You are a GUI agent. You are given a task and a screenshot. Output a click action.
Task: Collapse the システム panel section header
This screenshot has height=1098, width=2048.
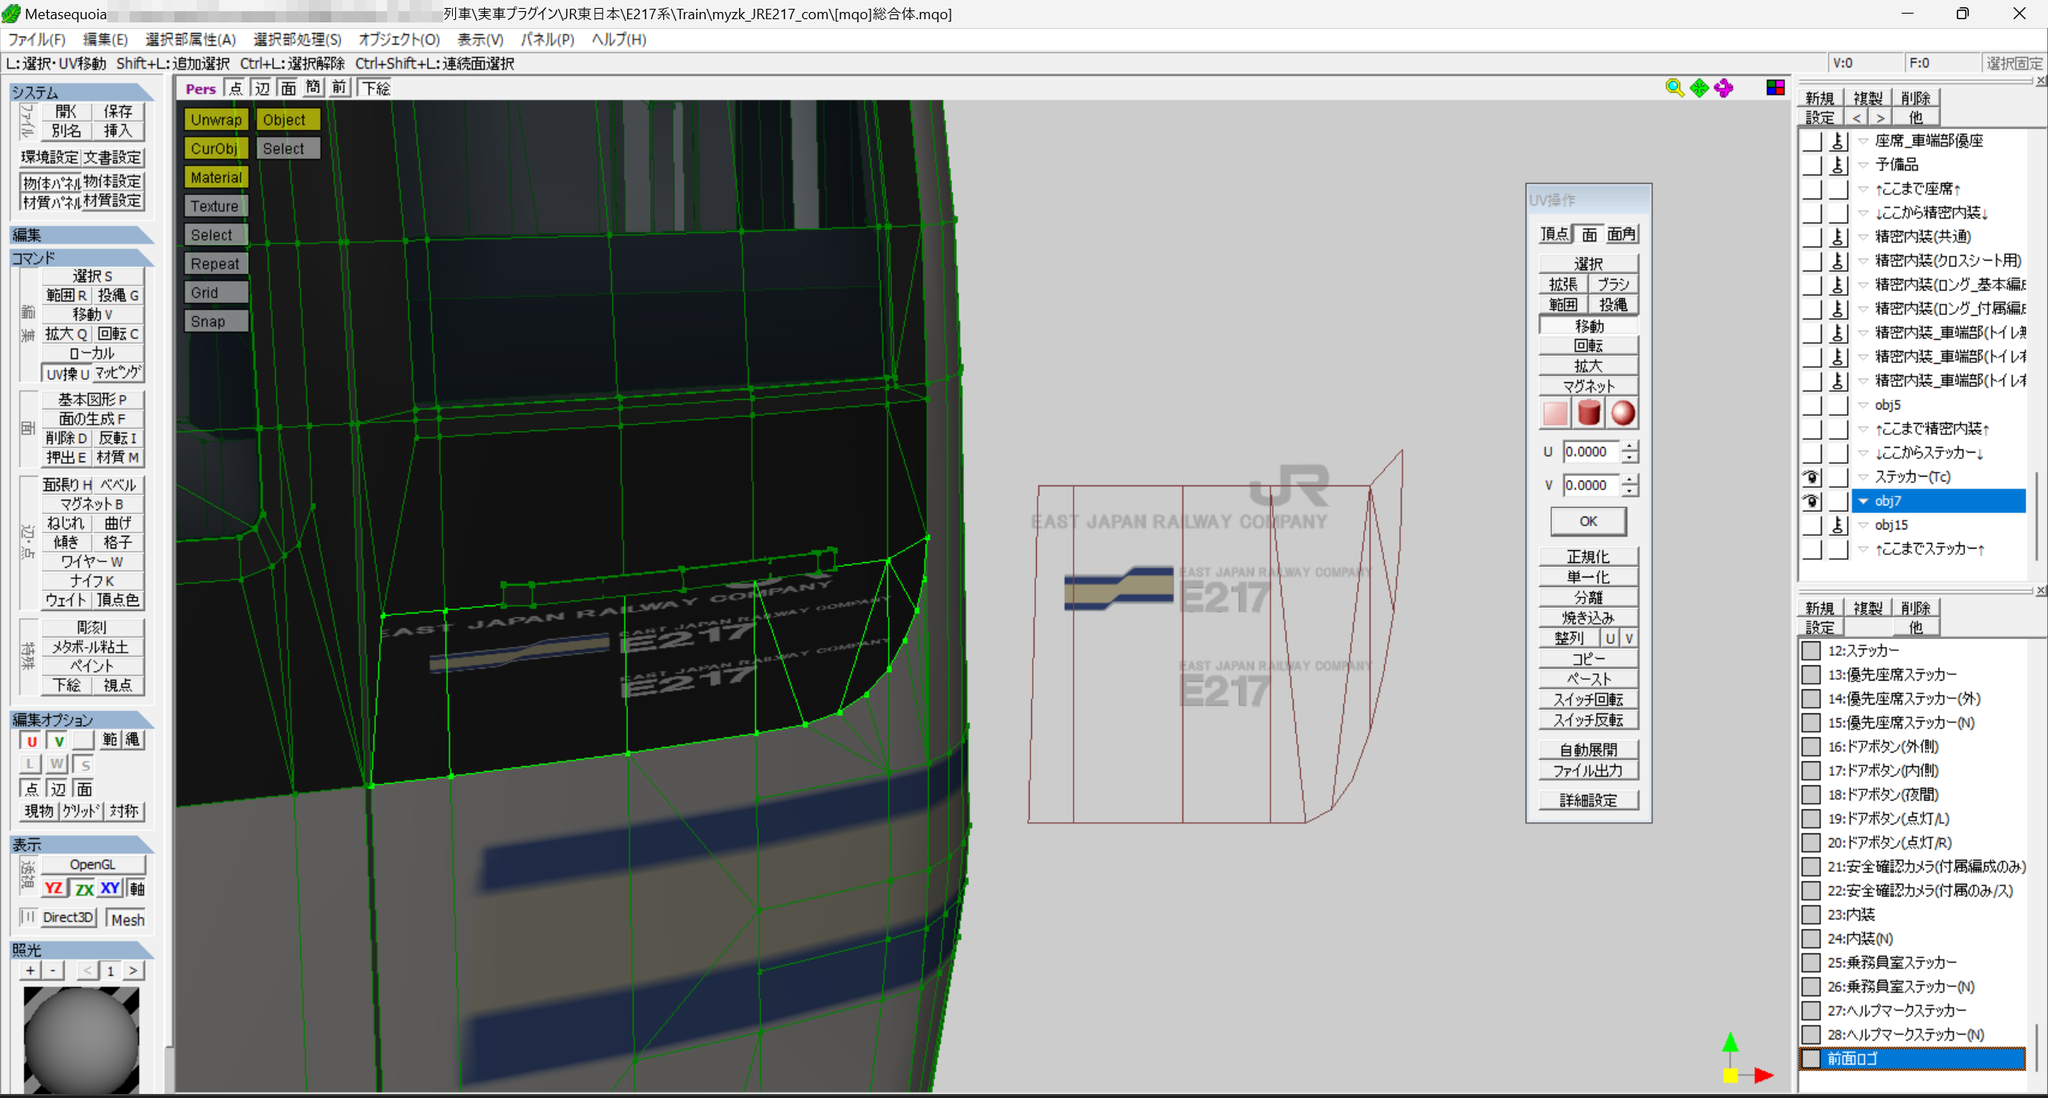82,92
